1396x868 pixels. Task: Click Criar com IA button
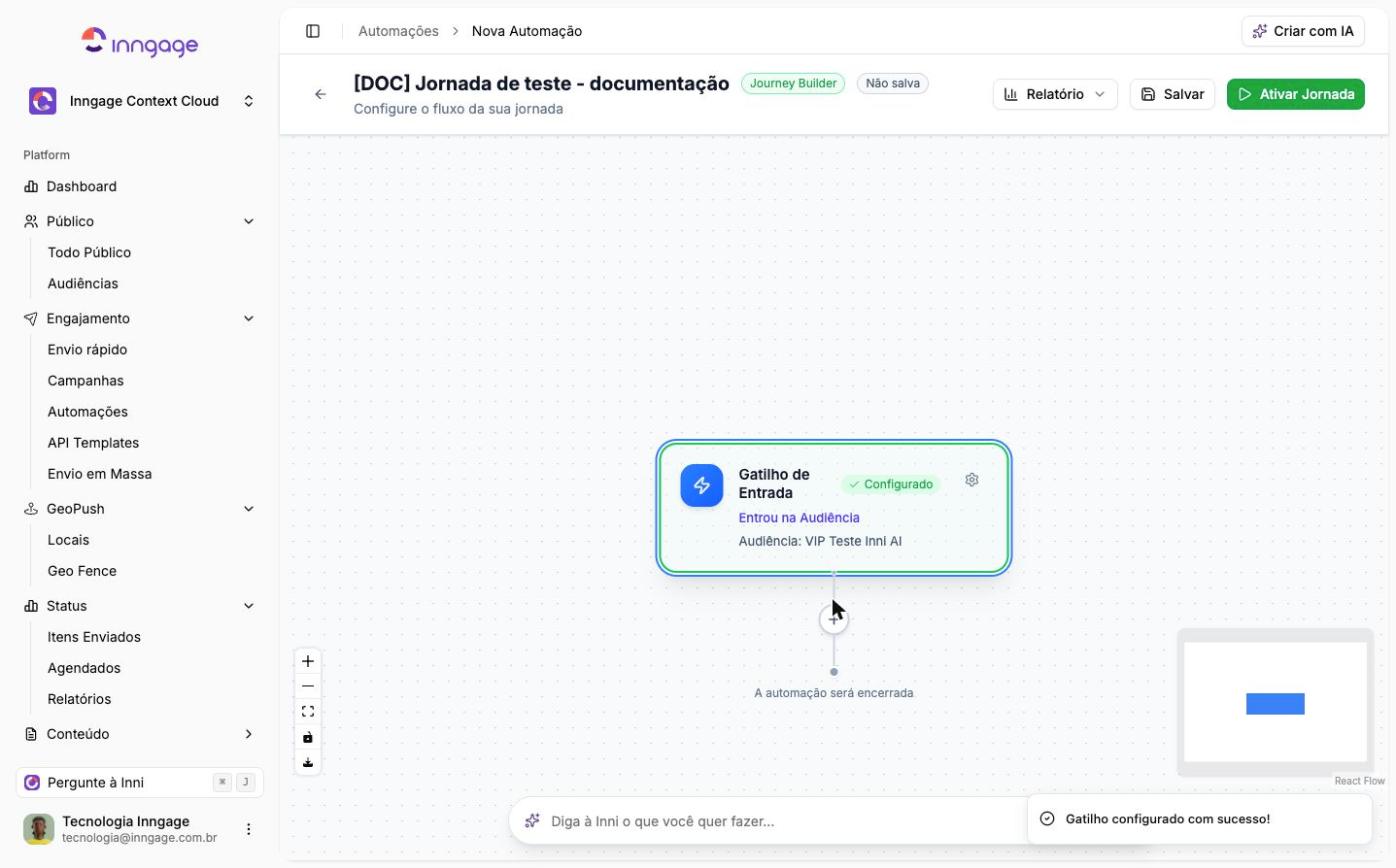pos(1303,31)
